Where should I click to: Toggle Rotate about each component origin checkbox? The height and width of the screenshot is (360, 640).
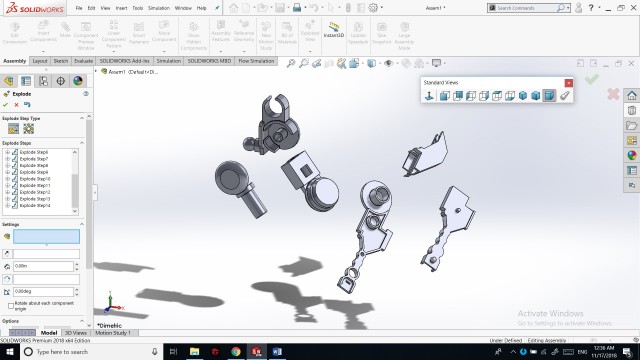point(11,306)
